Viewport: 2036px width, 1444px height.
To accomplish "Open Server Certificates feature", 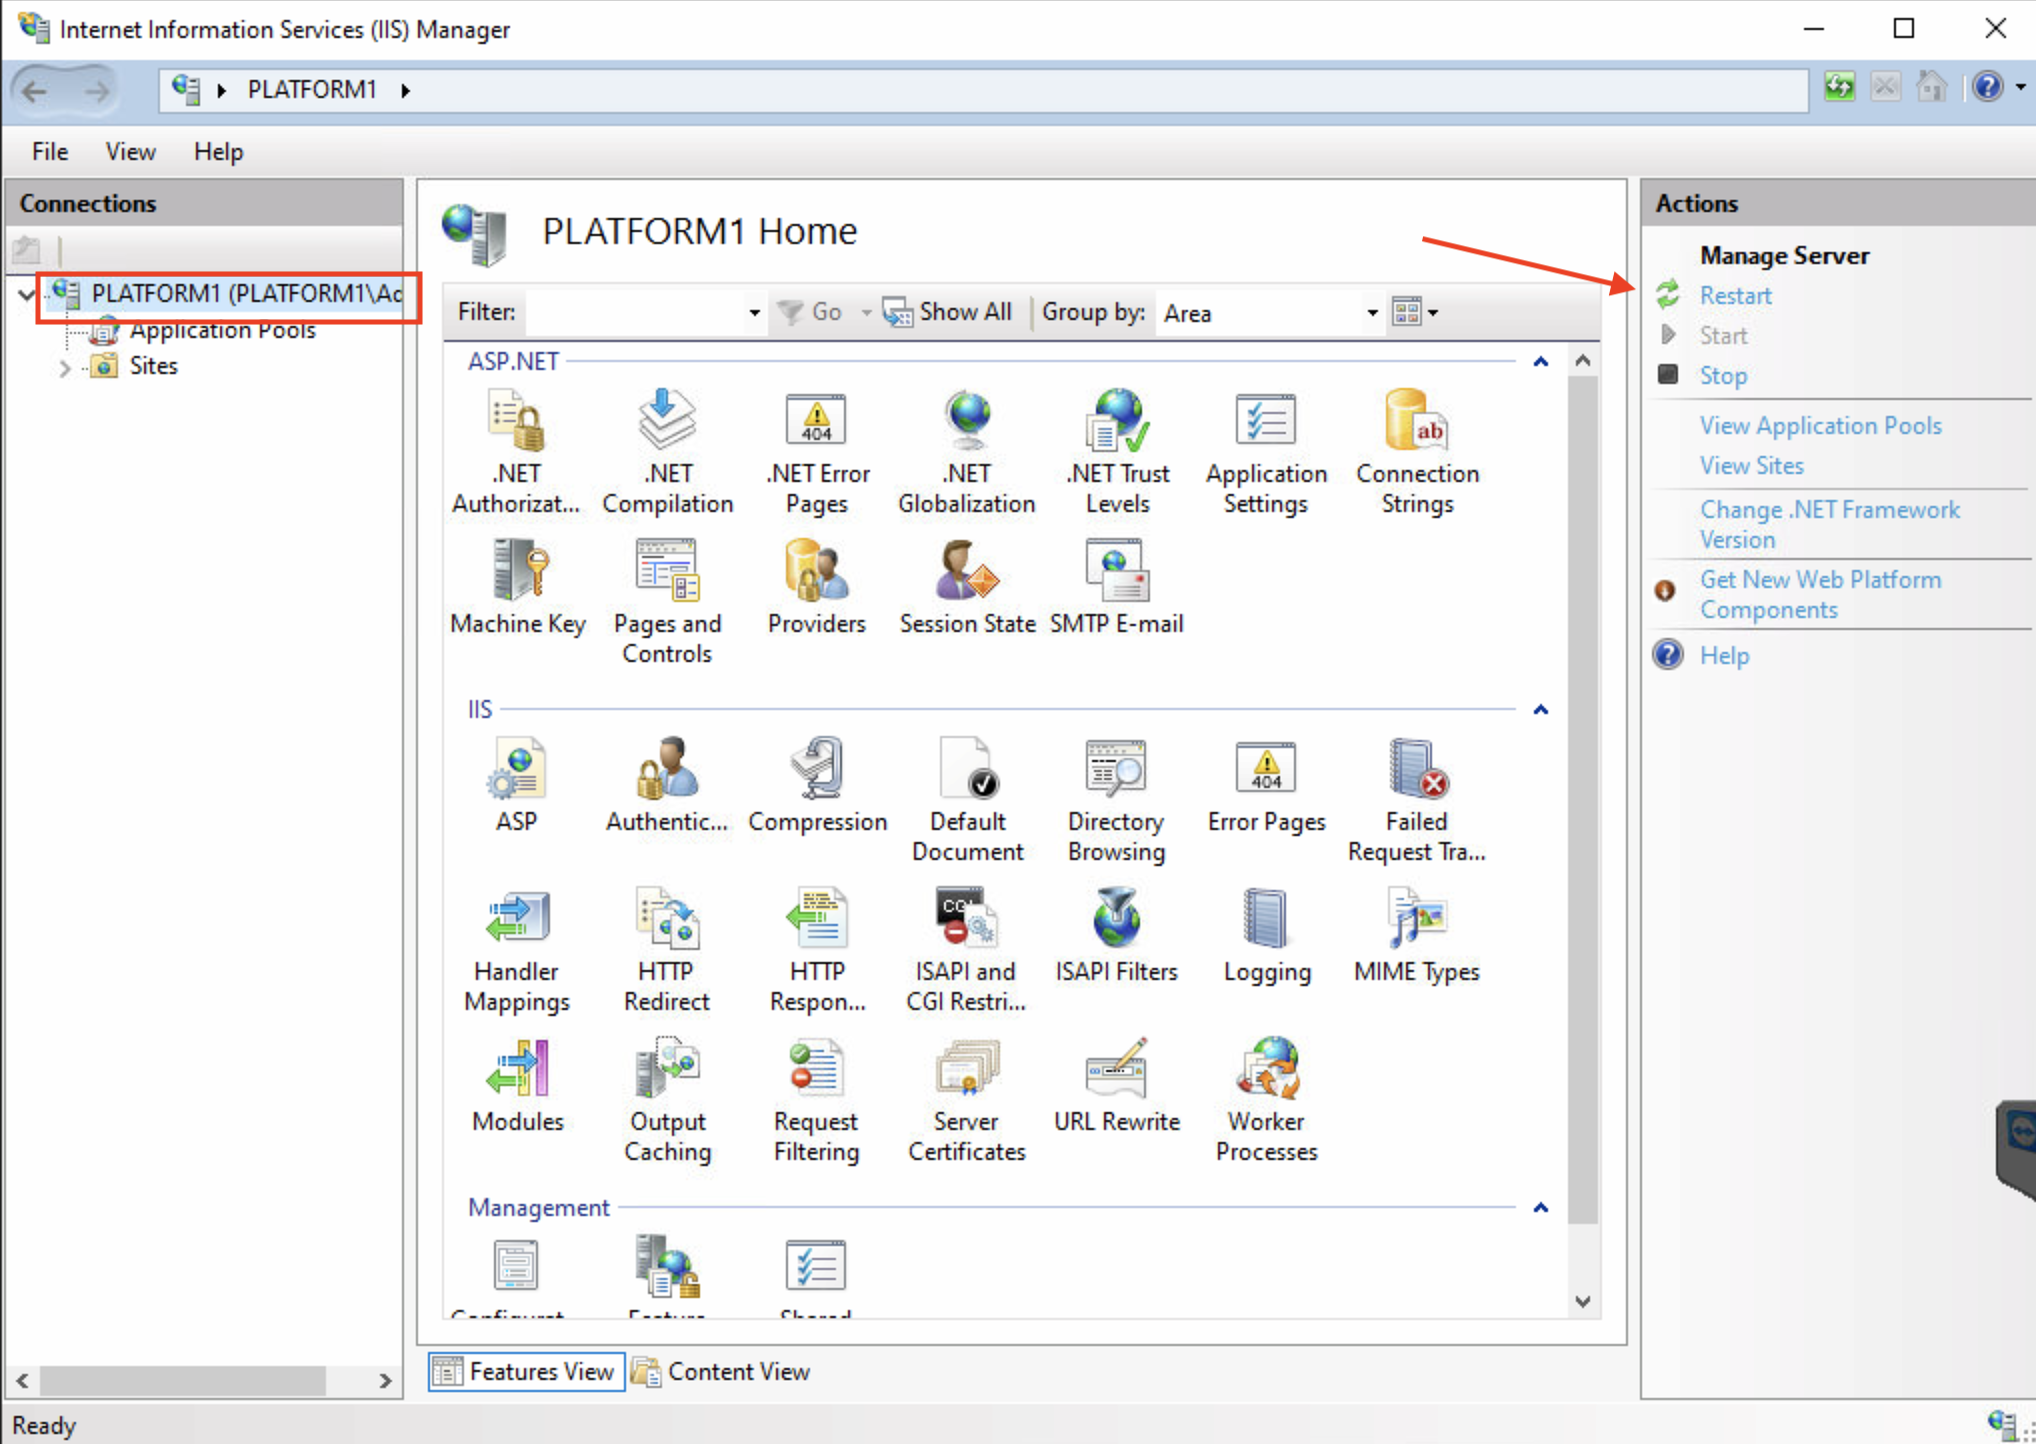I will pos(966,1100).
